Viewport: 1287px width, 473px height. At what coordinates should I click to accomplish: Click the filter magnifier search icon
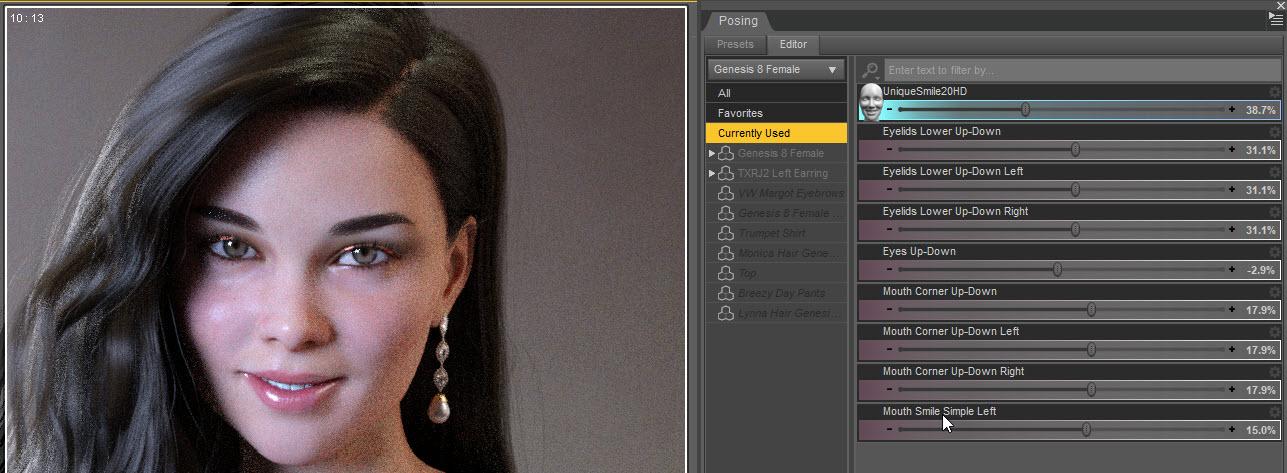tap(870, 70)
